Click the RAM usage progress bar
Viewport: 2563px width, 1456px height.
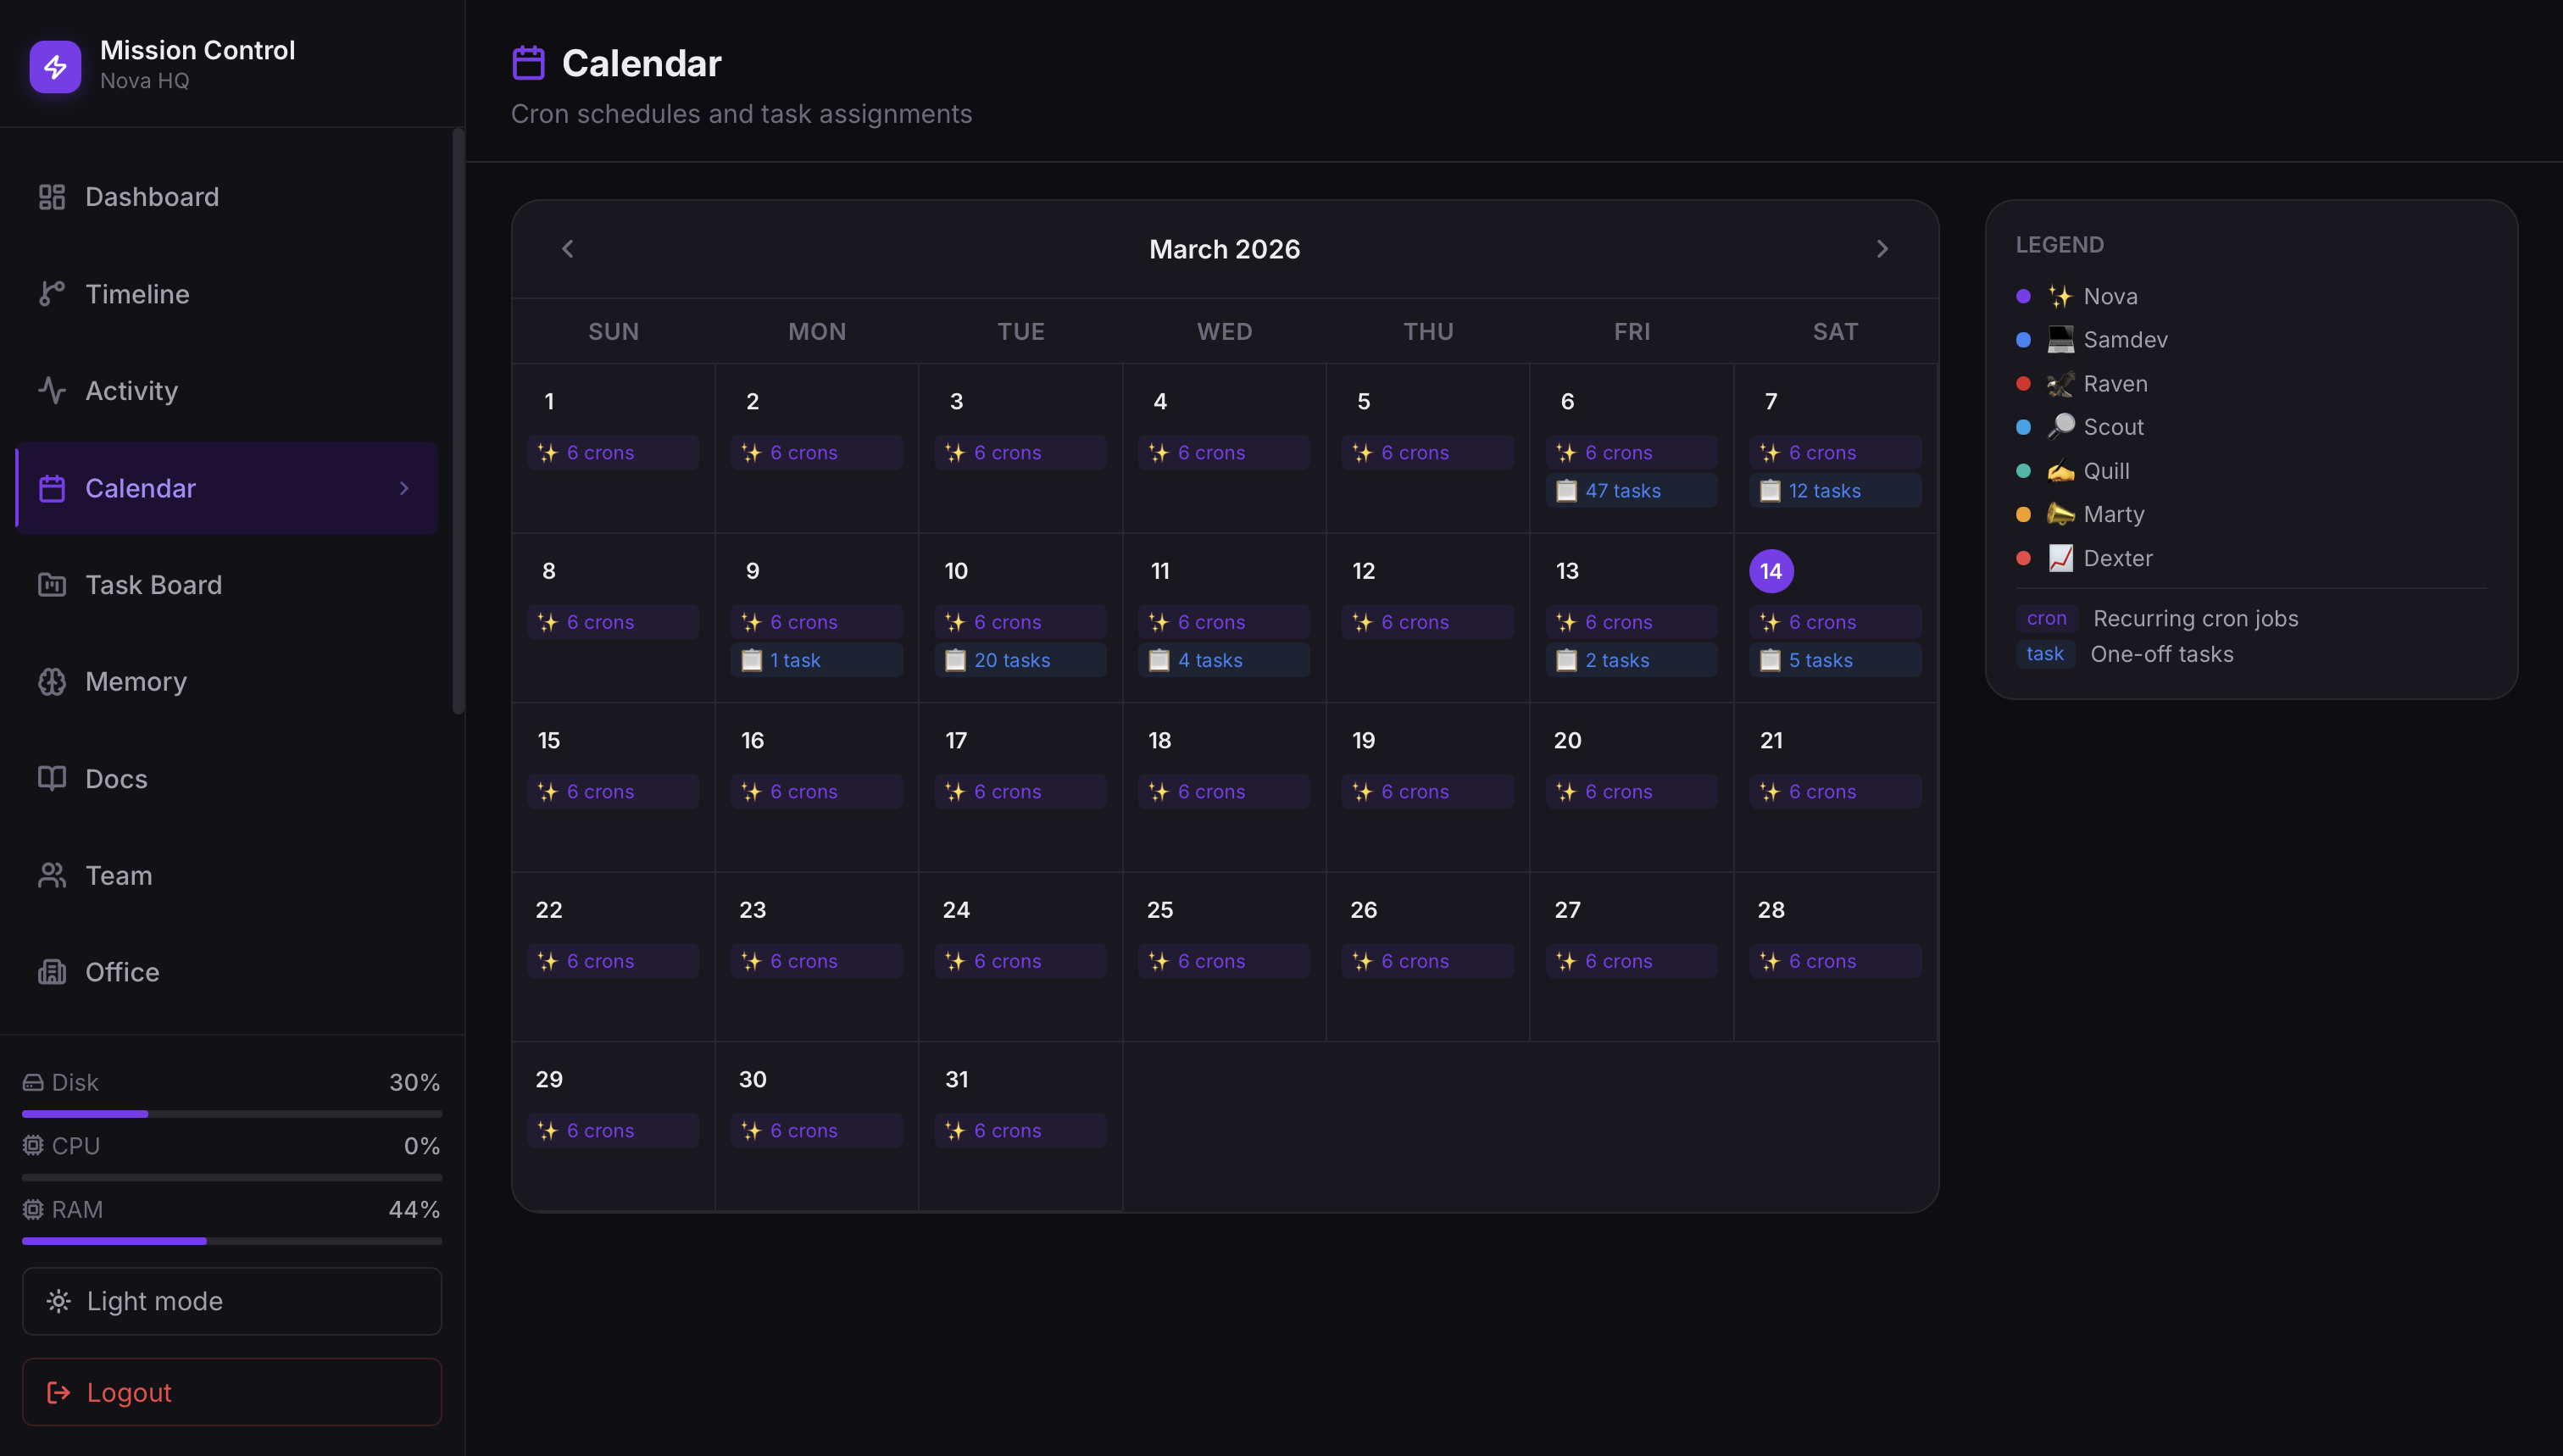tap(231, 1240)
